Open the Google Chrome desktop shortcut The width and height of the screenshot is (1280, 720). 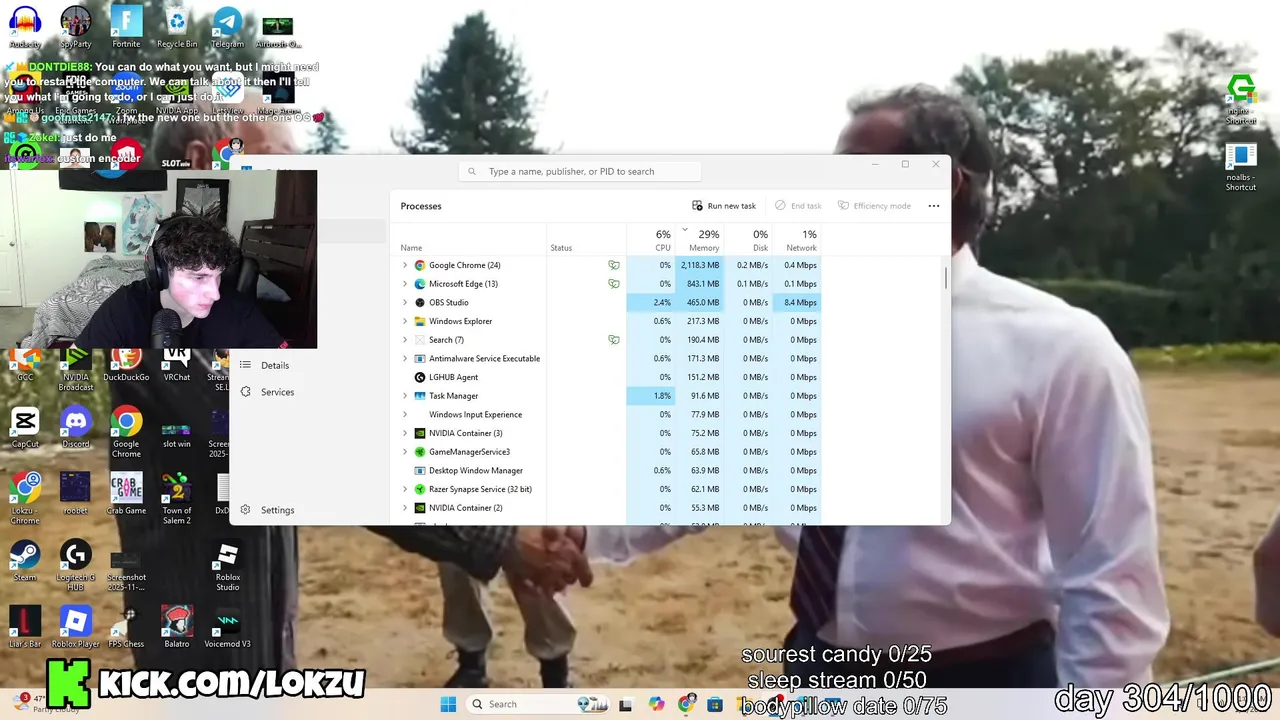126,432
